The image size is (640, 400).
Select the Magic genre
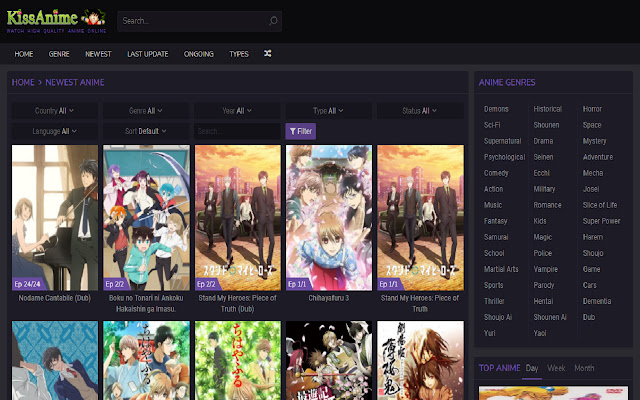(x=542, y=237)
